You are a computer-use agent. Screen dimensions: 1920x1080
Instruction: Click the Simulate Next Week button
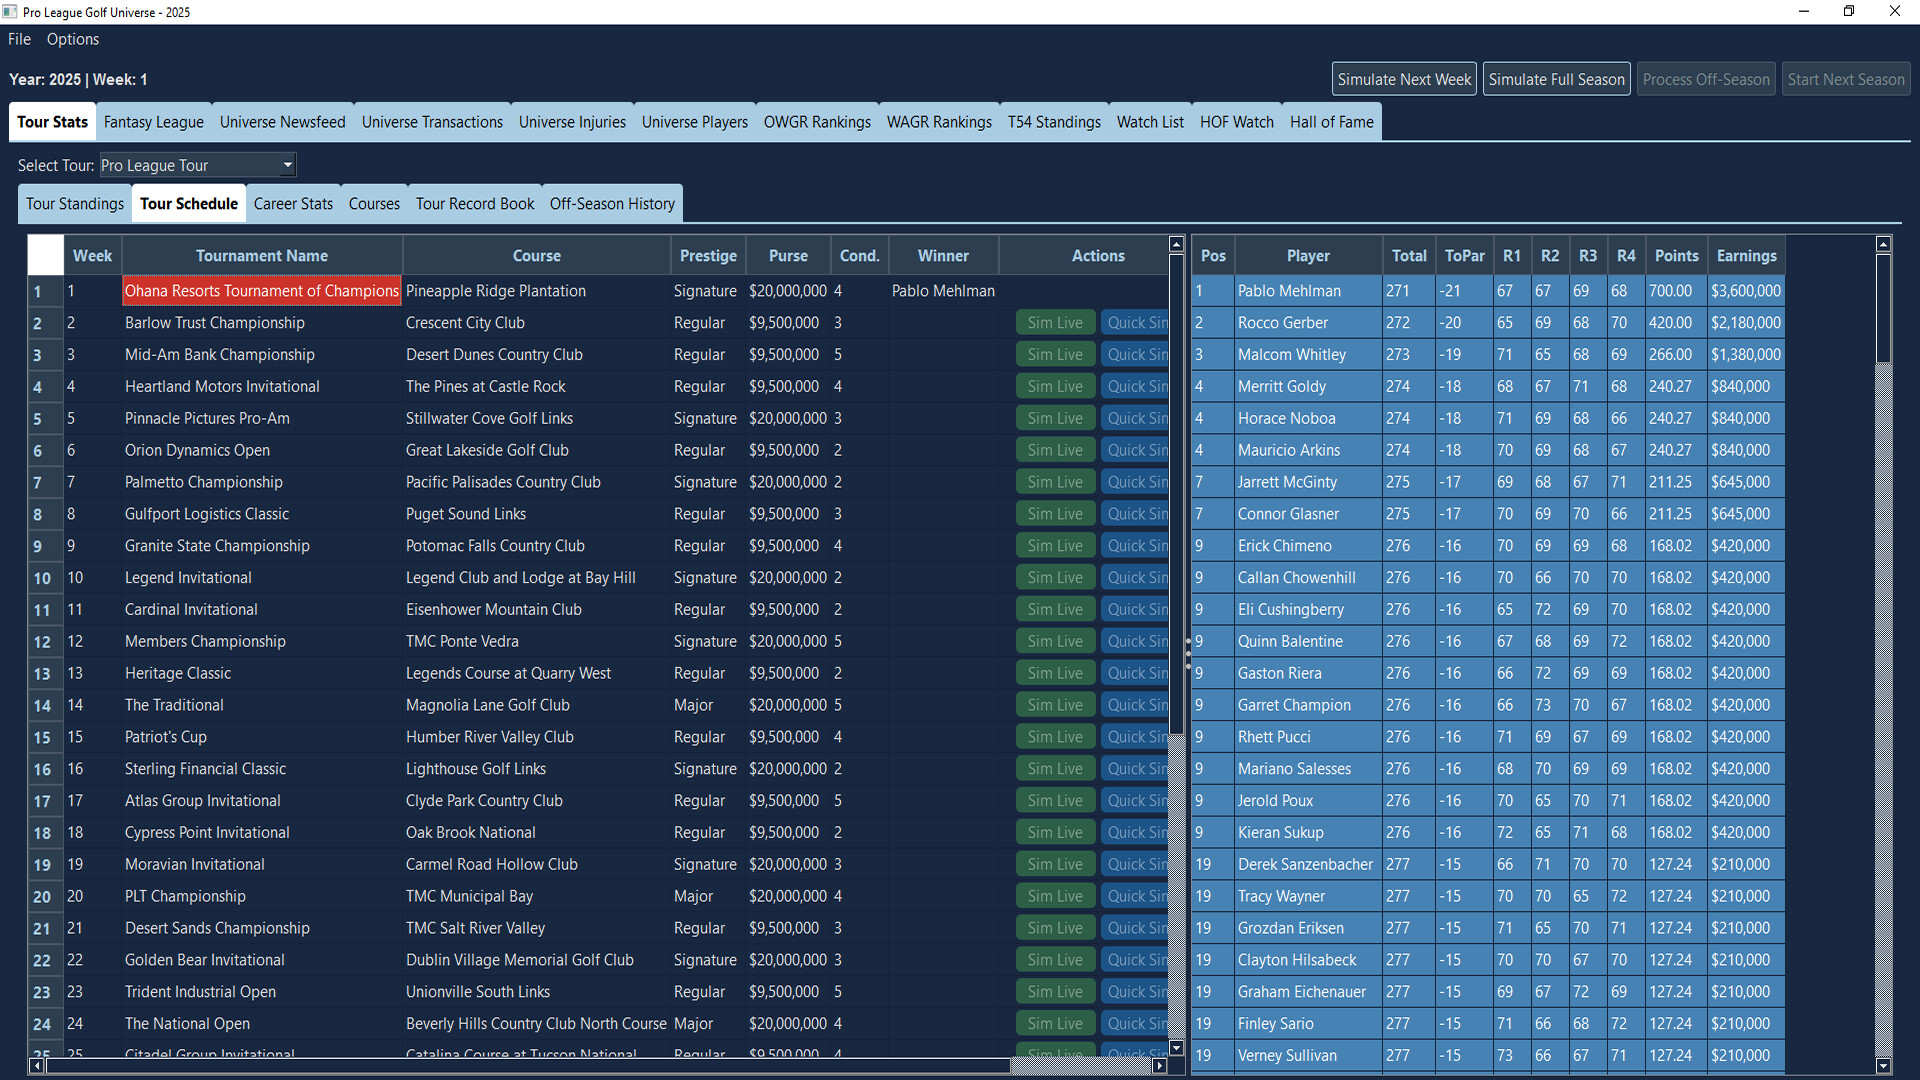point(1403,78)
